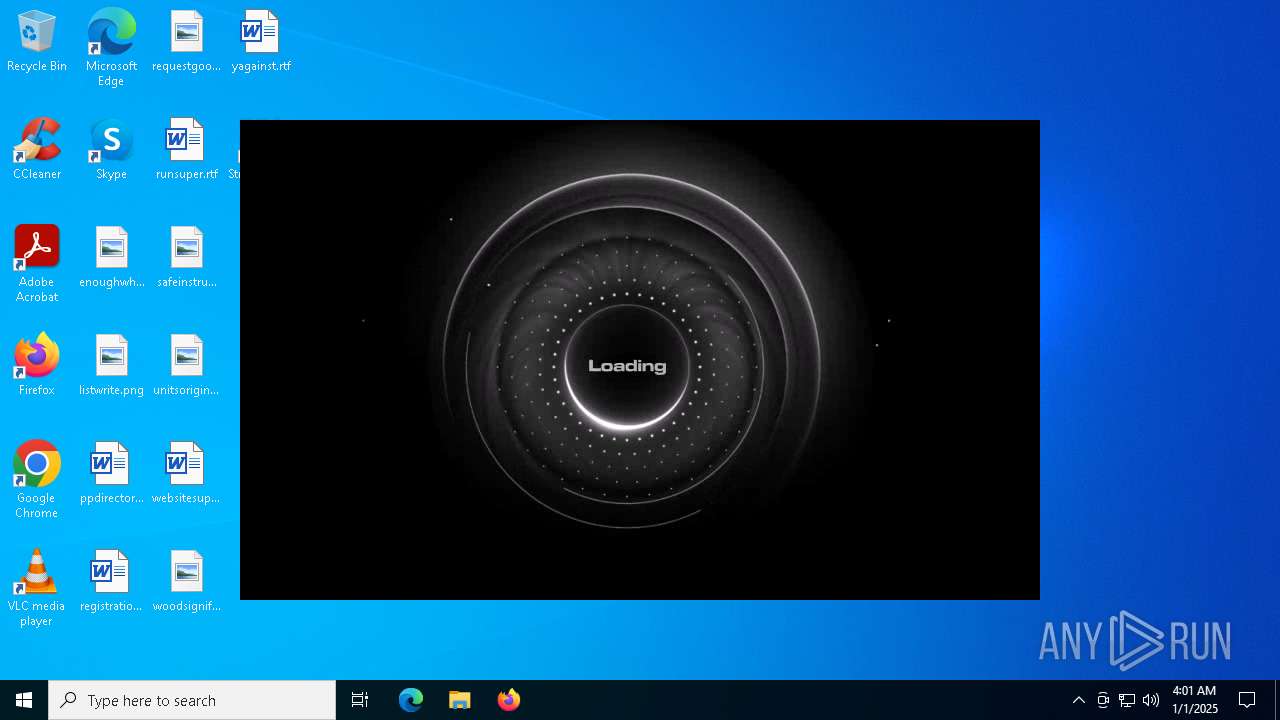Select the runsuper.rtf document
Viewport: 1280px width, 720px height.
point(186,149)
